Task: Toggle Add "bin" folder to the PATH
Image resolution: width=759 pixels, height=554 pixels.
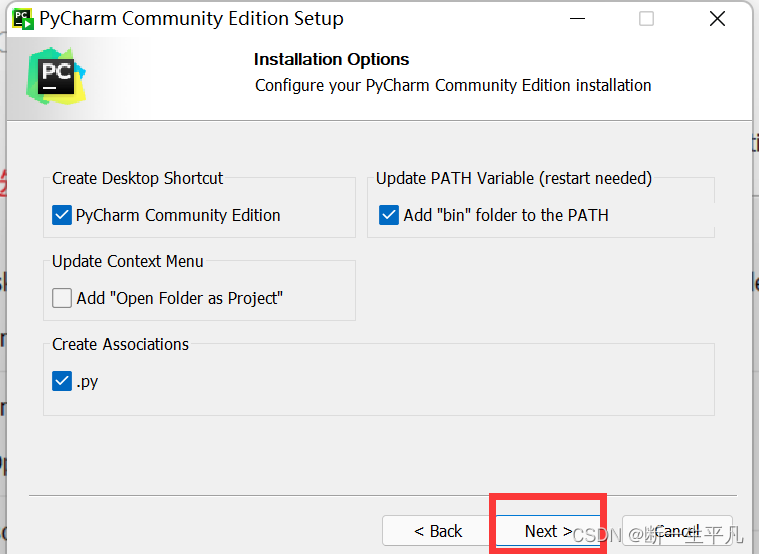Action: tap(389, 215)
